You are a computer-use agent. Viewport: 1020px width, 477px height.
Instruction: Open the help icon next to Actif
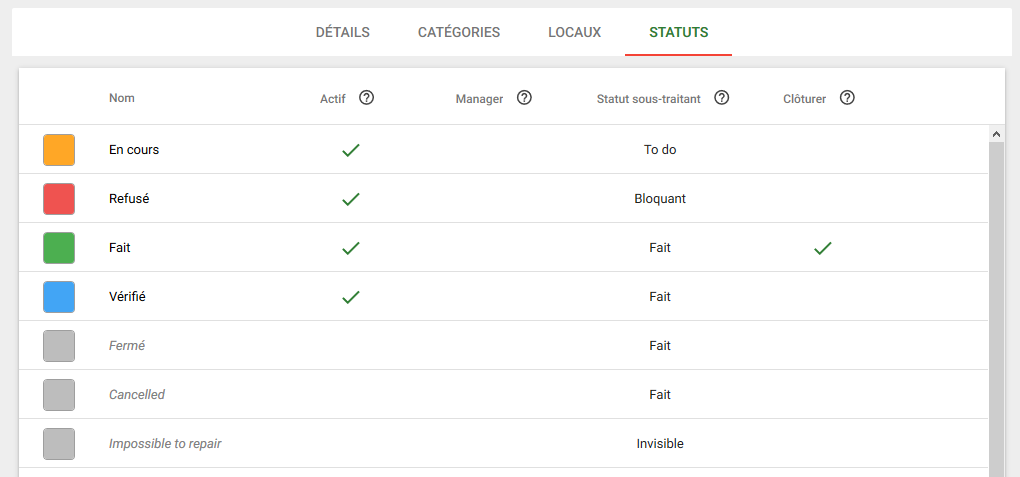[367, 98]
